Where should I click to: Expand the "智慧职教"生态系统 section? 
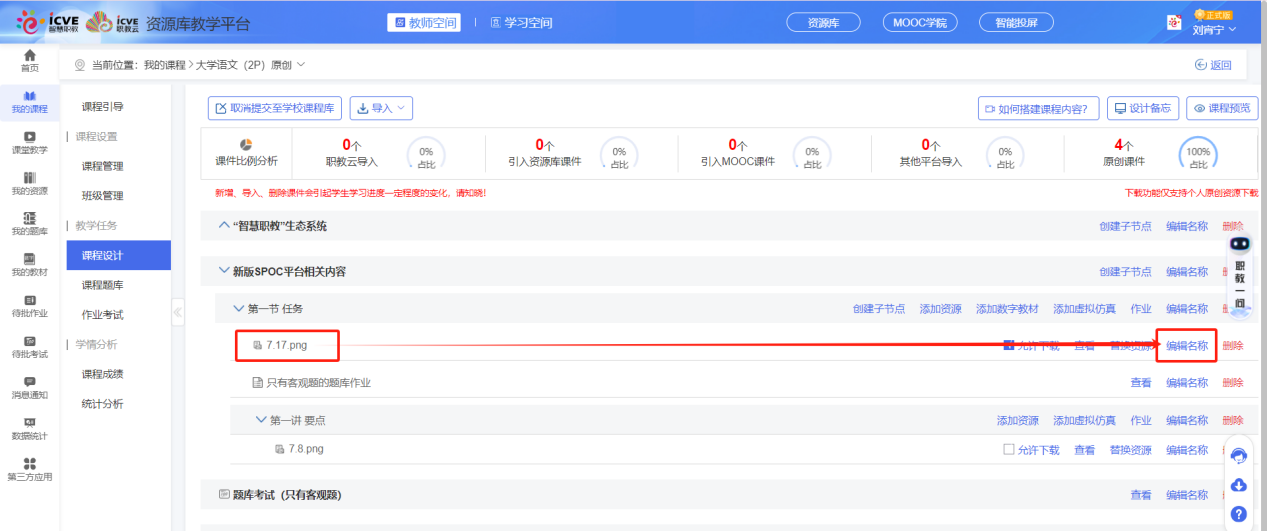223,226
